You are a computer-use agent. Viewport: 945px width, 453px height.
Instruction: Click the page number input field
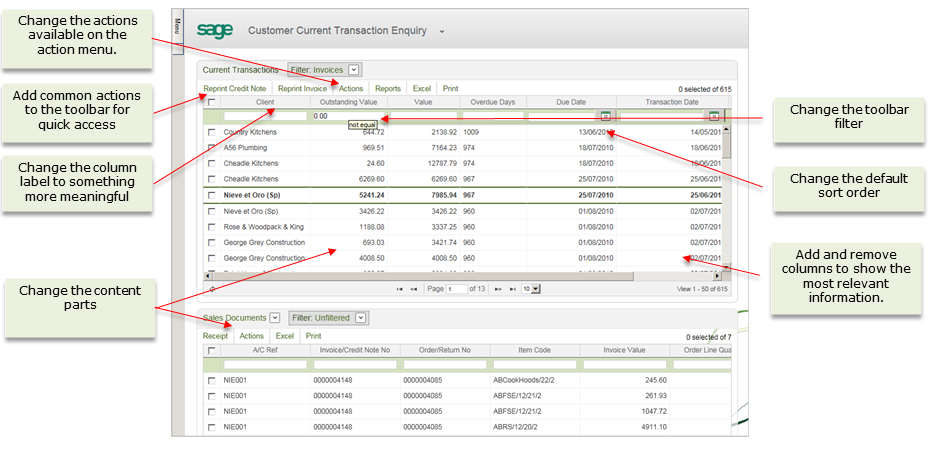click(x=456, y=289)
